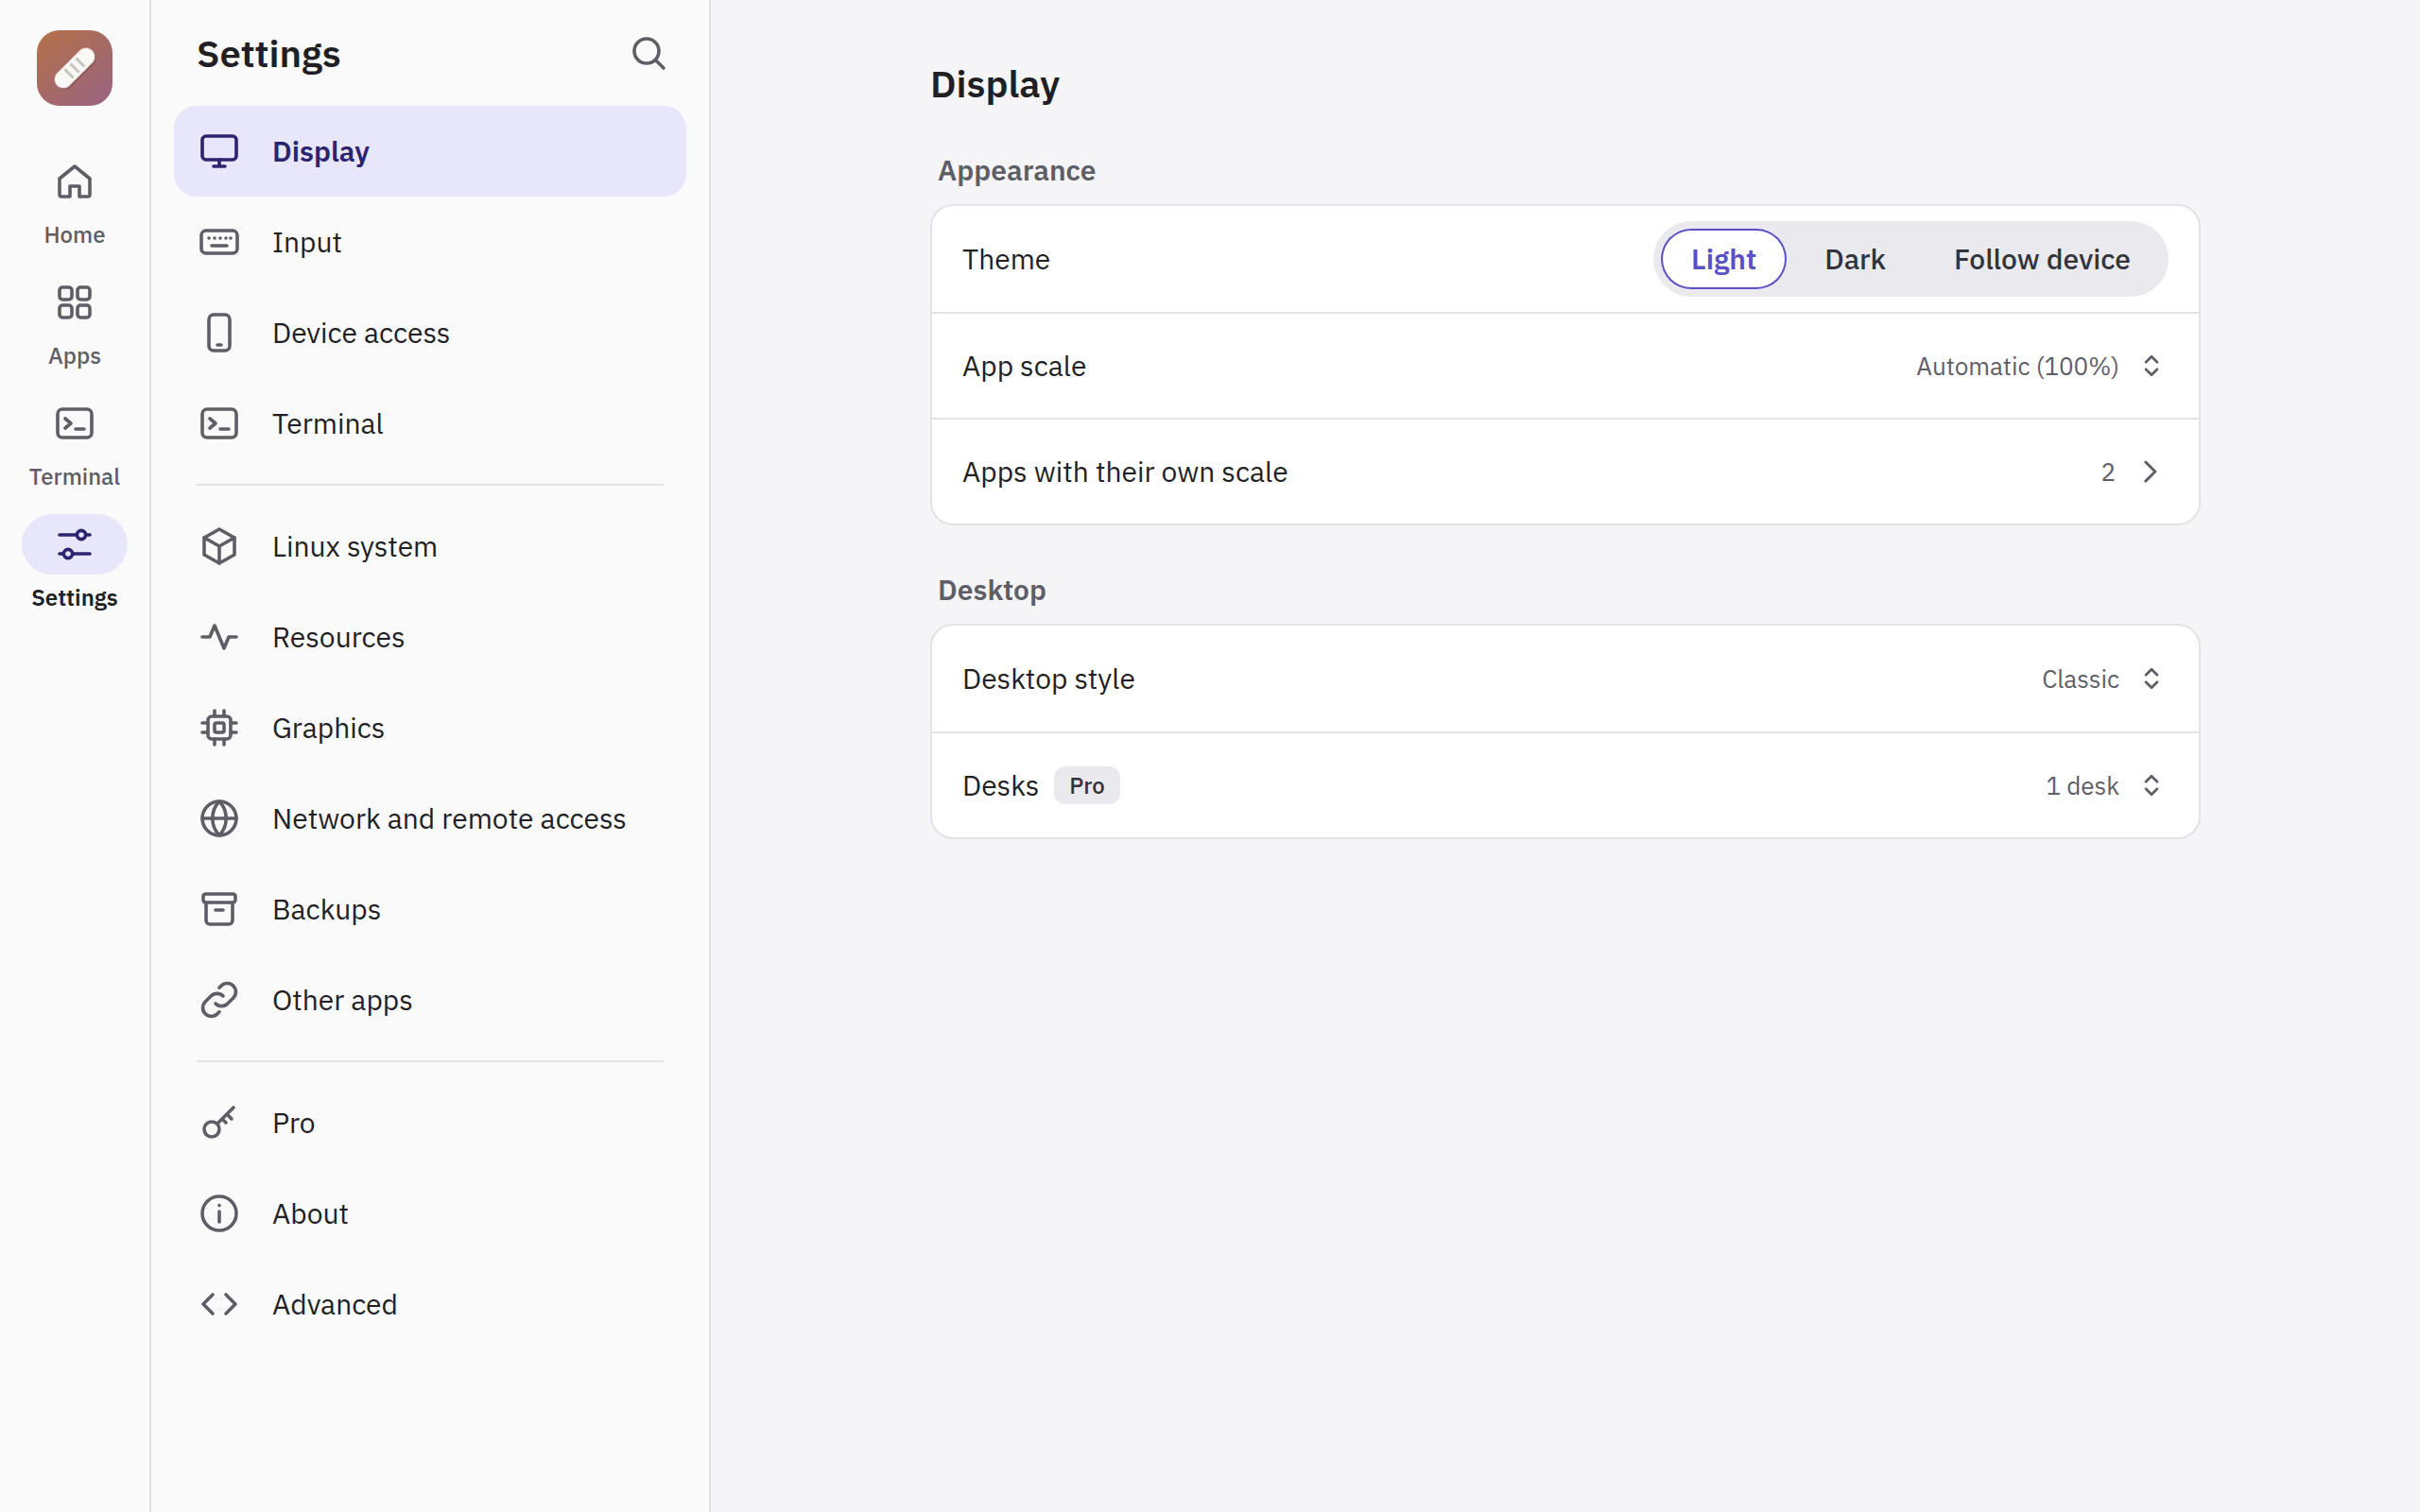Click the Apps with their own scale label
This screenshot has width=2420, height=1512.
tap(1124, 472)
